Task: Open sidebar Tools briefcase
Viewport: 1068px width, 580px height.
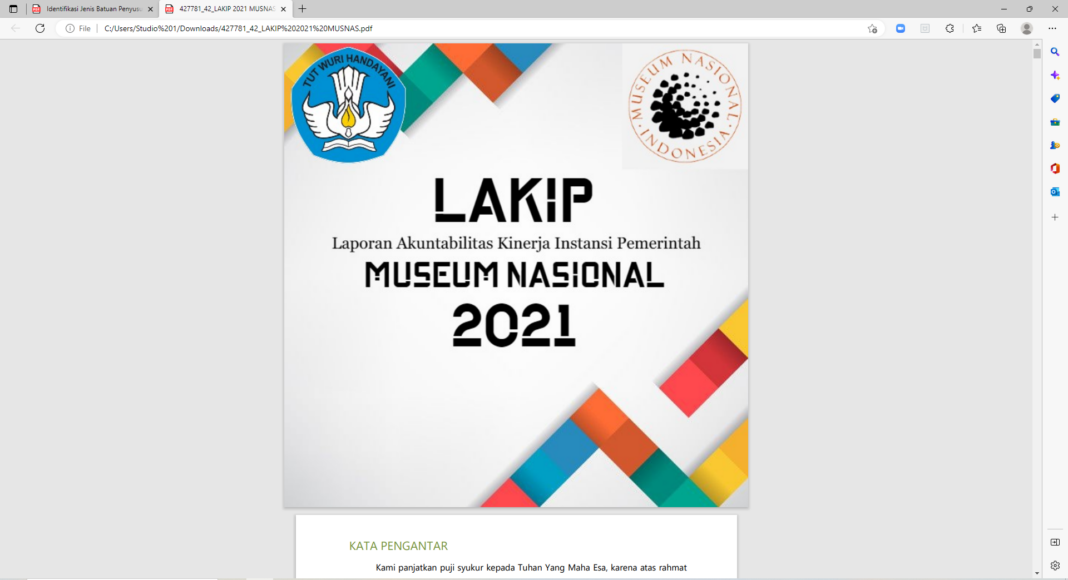Action: [1055, 123]
